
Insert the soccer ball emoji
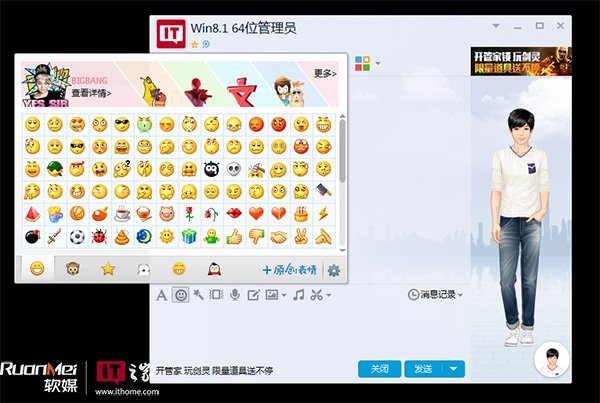(x=77, y=237)
